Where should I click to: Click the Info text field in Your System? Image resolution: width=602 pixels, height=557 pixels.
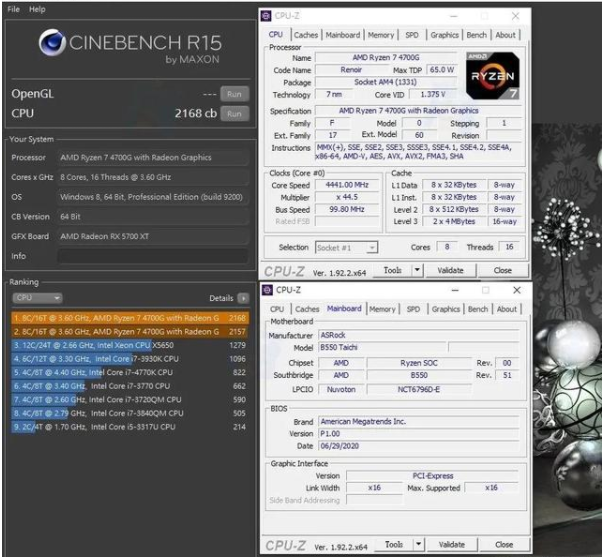[x=150, y=256]
